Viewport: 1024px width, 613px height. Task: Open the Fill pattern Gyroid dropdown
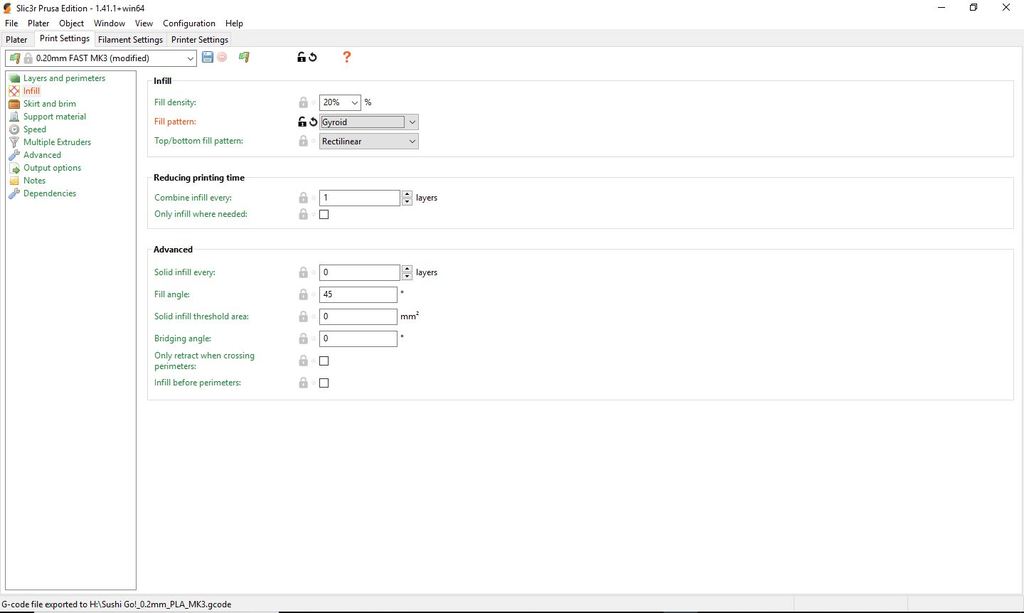click(x=369, y=122)
